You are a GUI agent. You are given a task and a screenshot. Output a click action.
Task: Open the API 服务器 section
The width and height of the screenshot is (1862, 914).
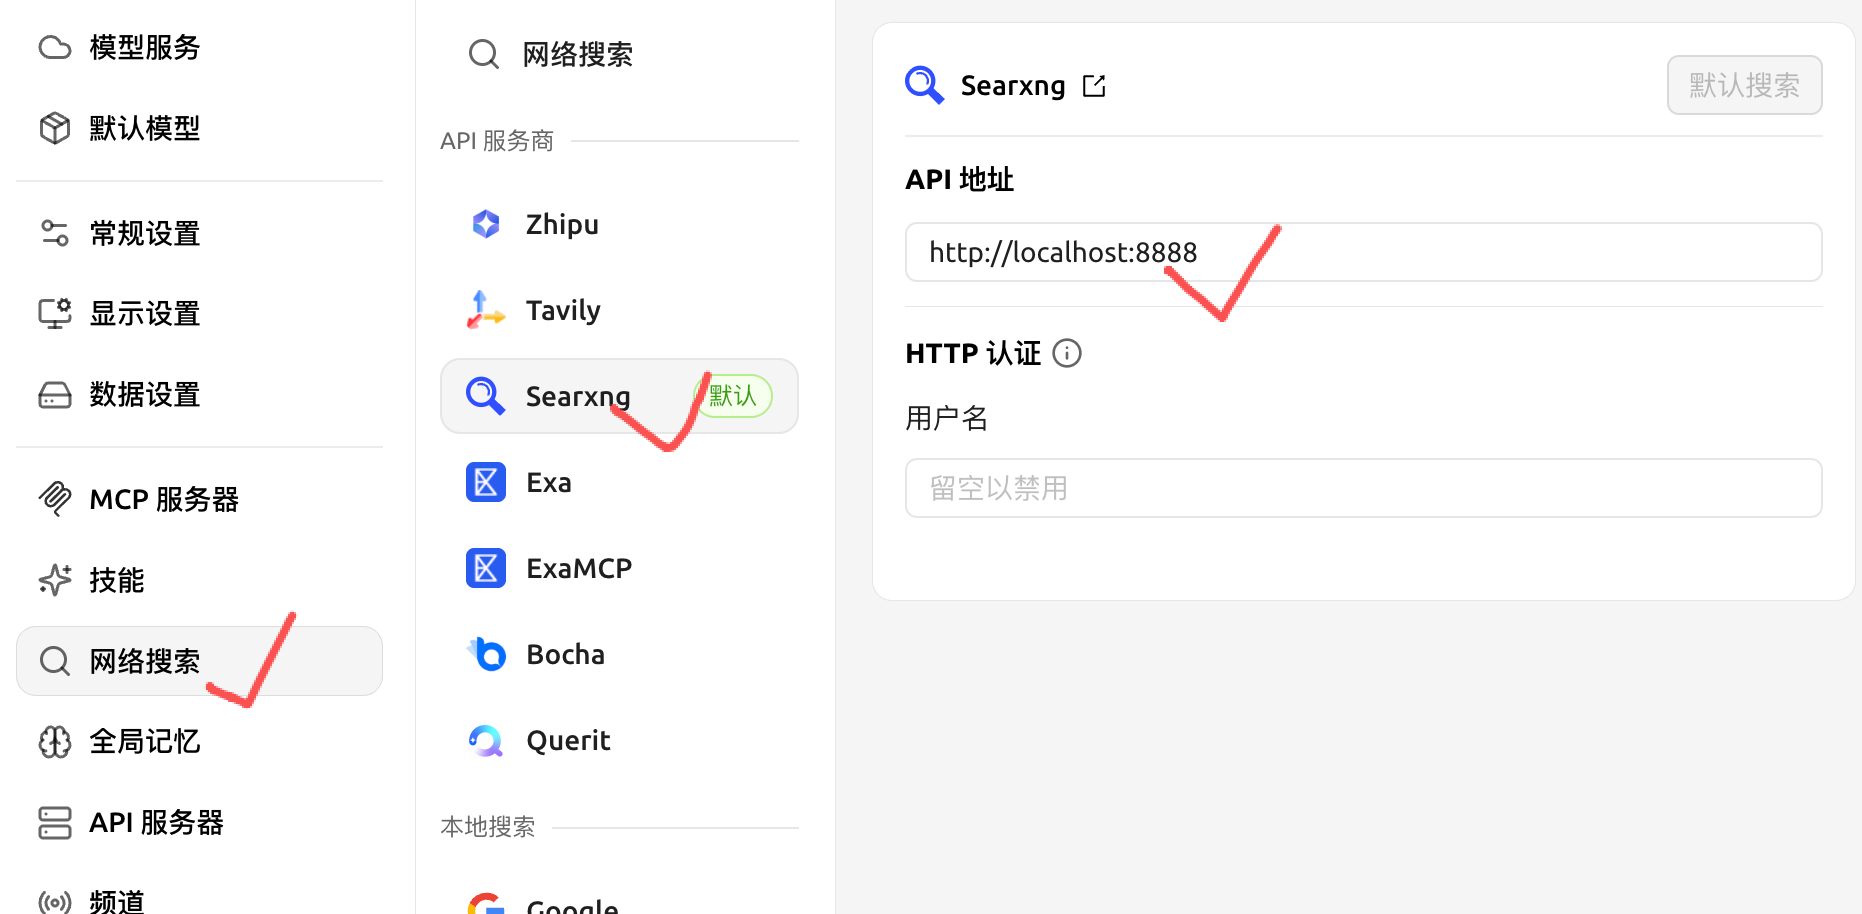coord(199,823)
